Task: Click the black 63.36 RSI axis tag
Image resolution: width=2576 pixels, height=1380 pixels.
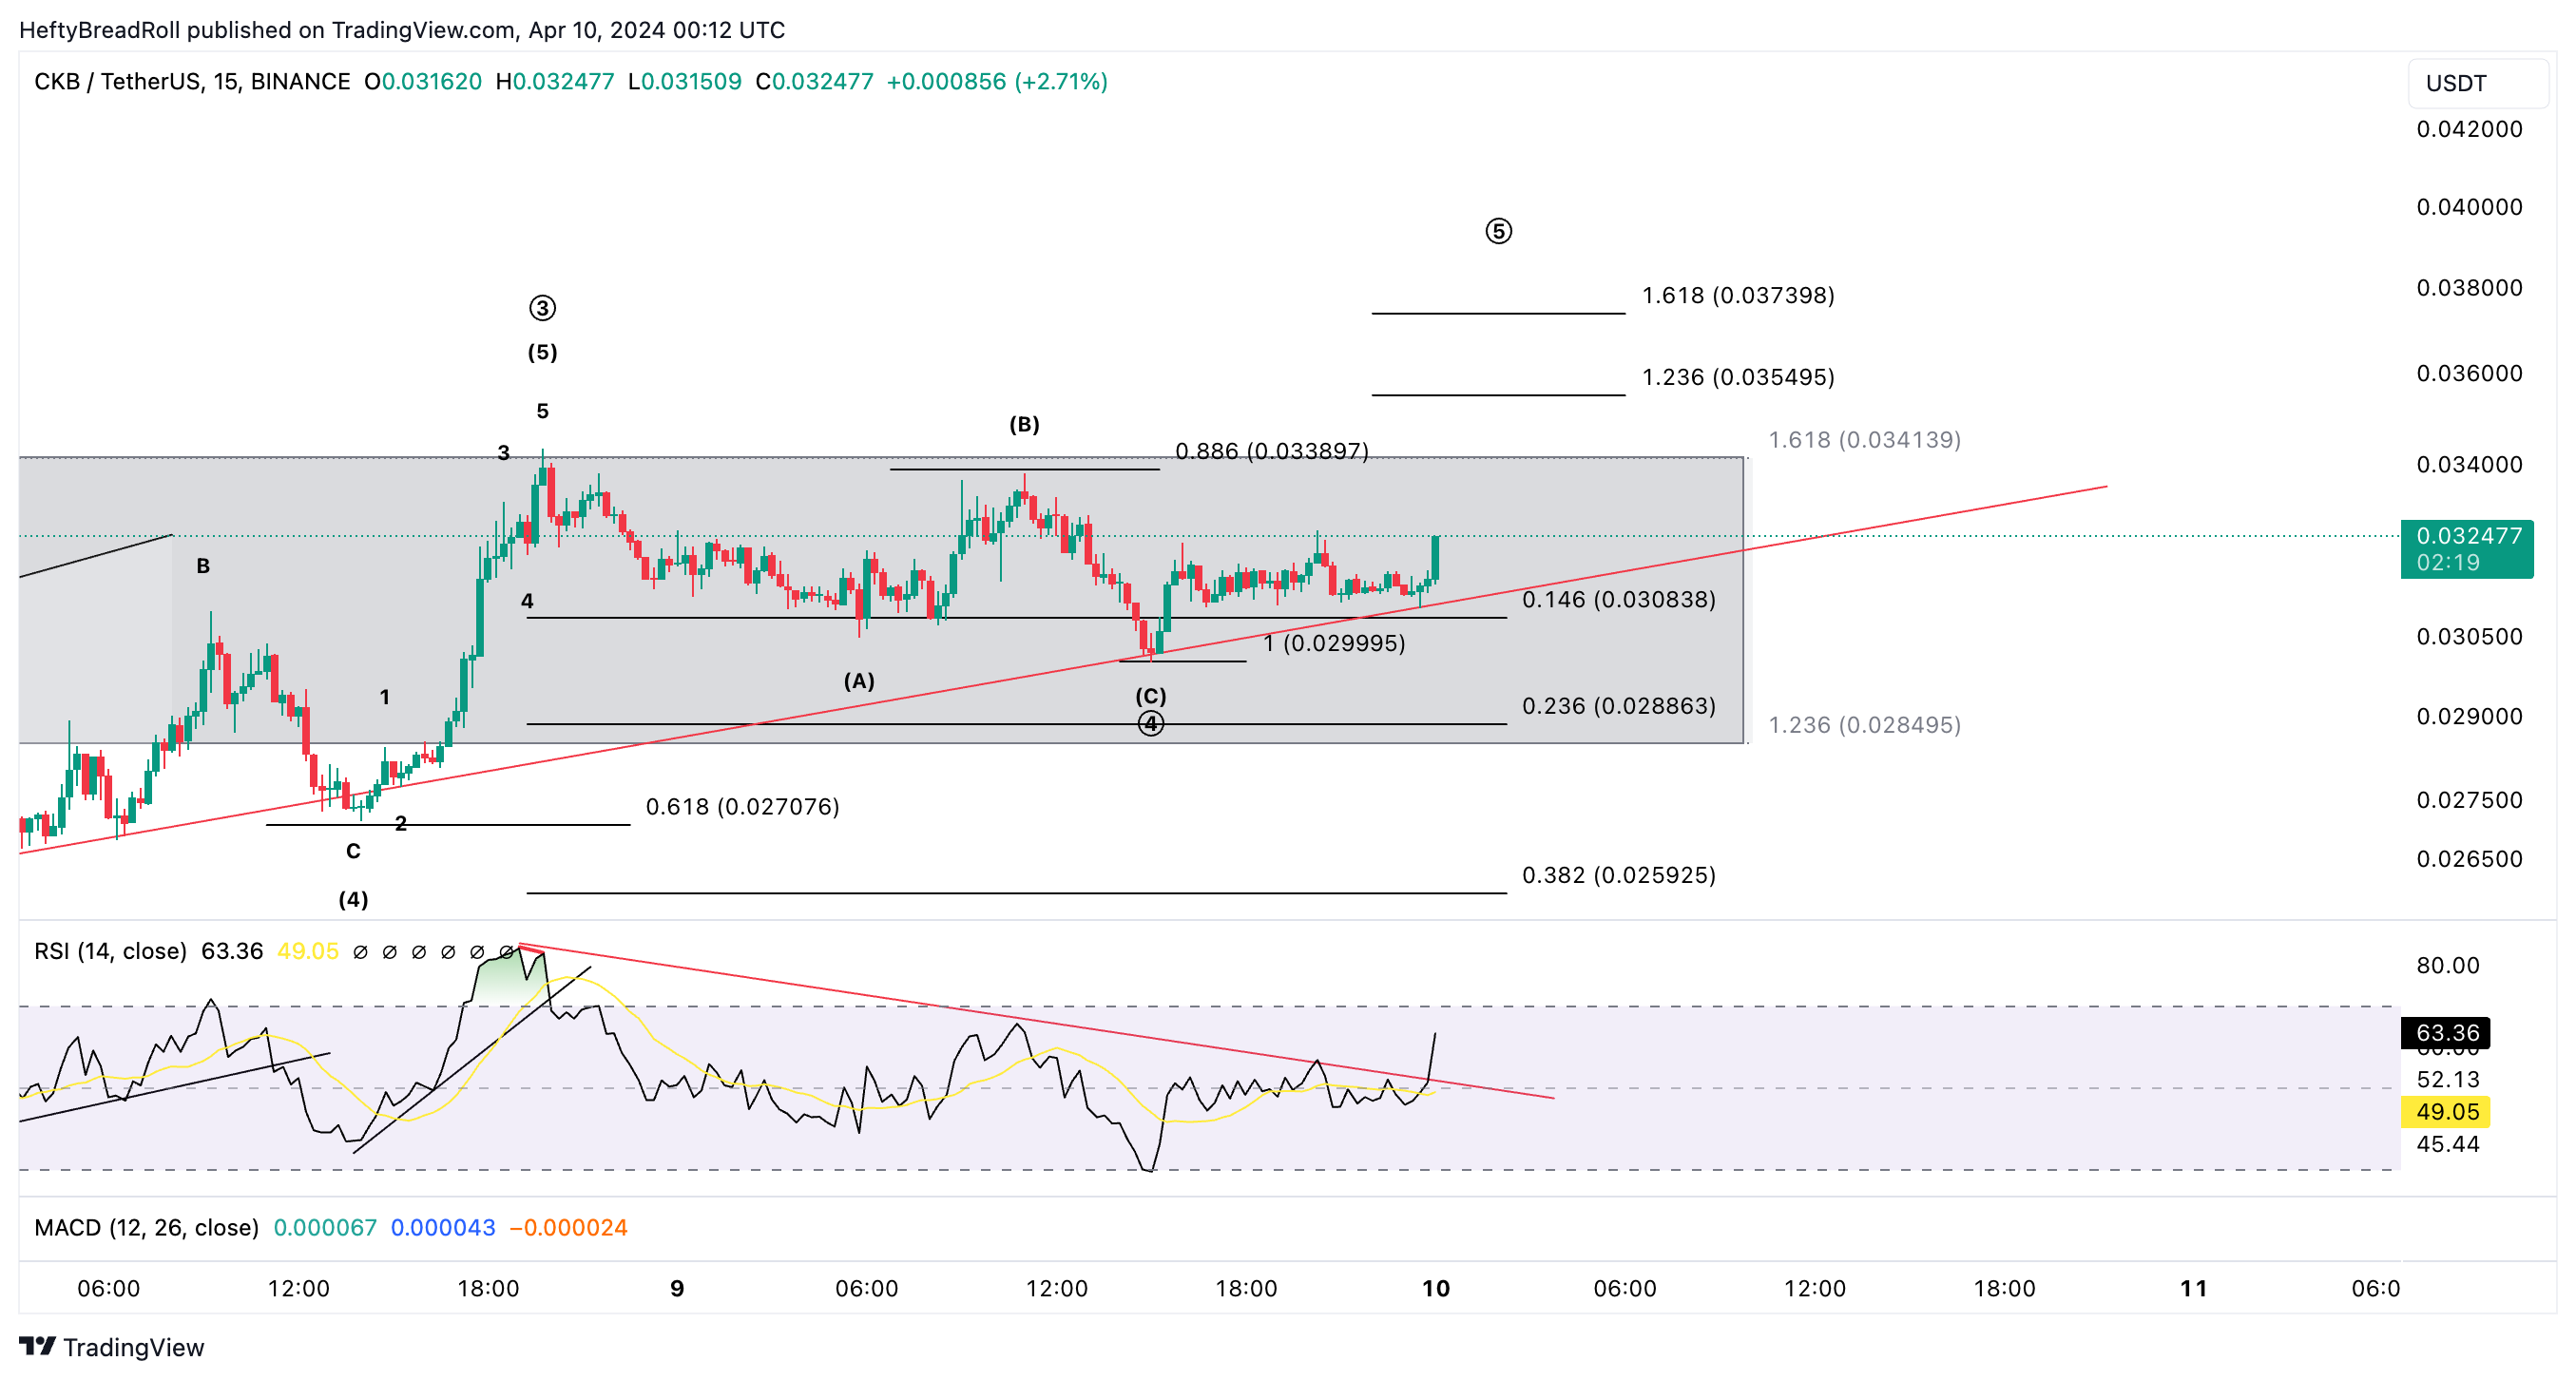Action: 2446,1032
